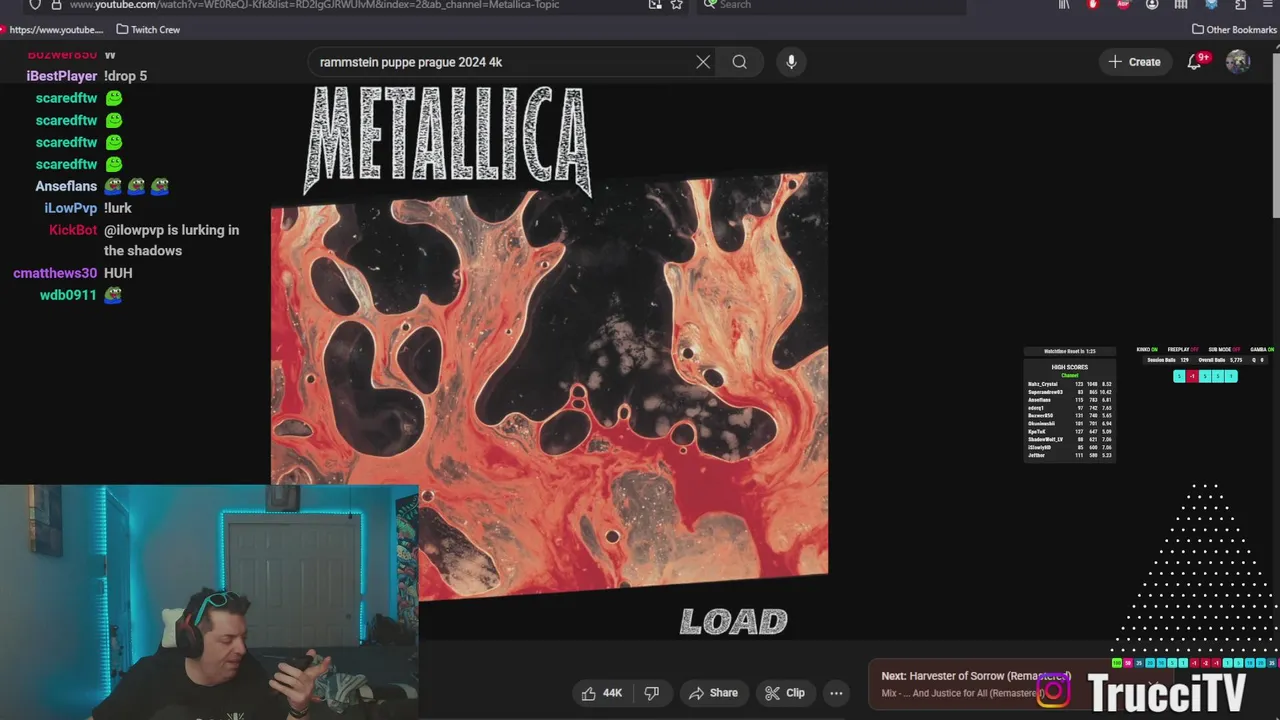Click the HIGH SCORES overlay heading
This screenshot has width=1280, height=720.
pyautogui.click(x=1069, y=367)
